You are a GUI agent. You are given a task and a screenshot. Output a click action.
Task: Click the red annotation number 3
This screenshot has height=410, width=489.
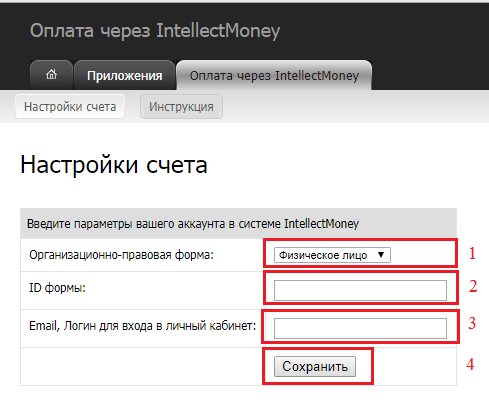pos(472,323)
